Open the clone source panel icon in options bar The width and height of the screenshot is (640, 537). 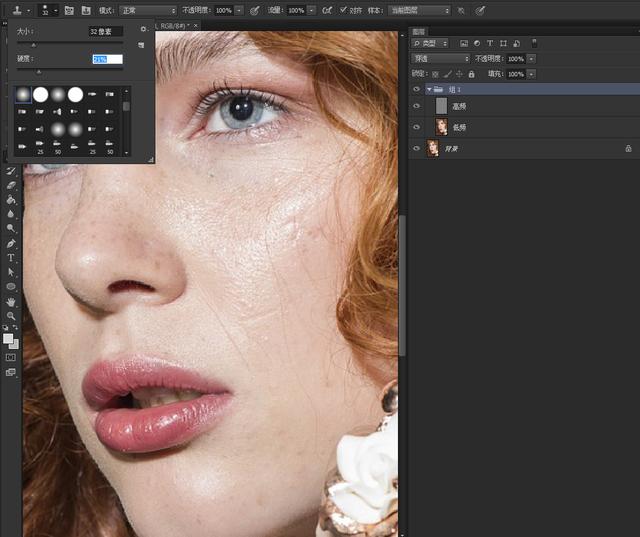(x=87, y=10)
